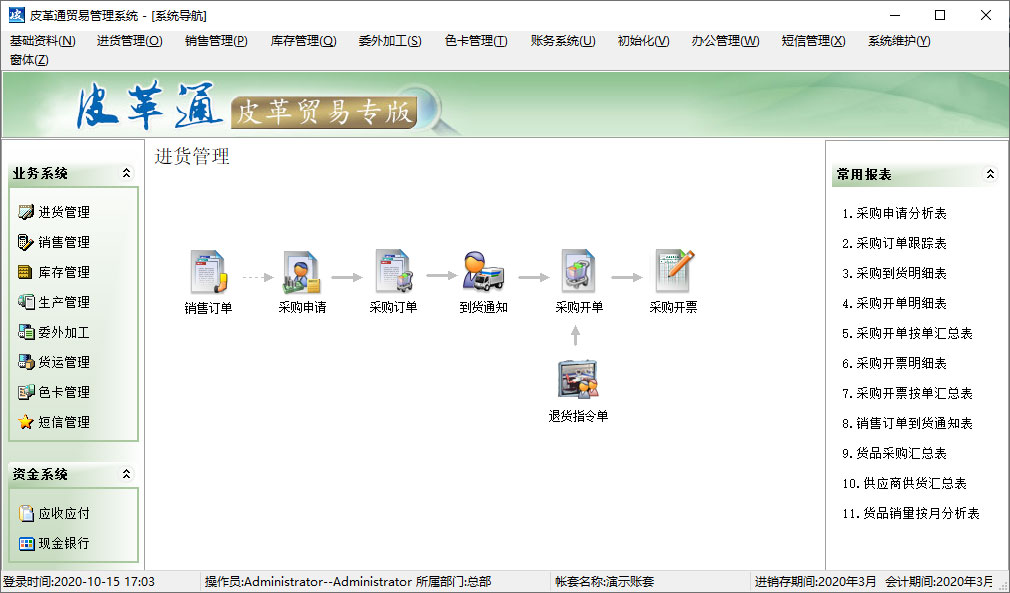Open report 9. 货品采购汇总表
Viewport: 1010px width, 593px height.
(894, 453)
